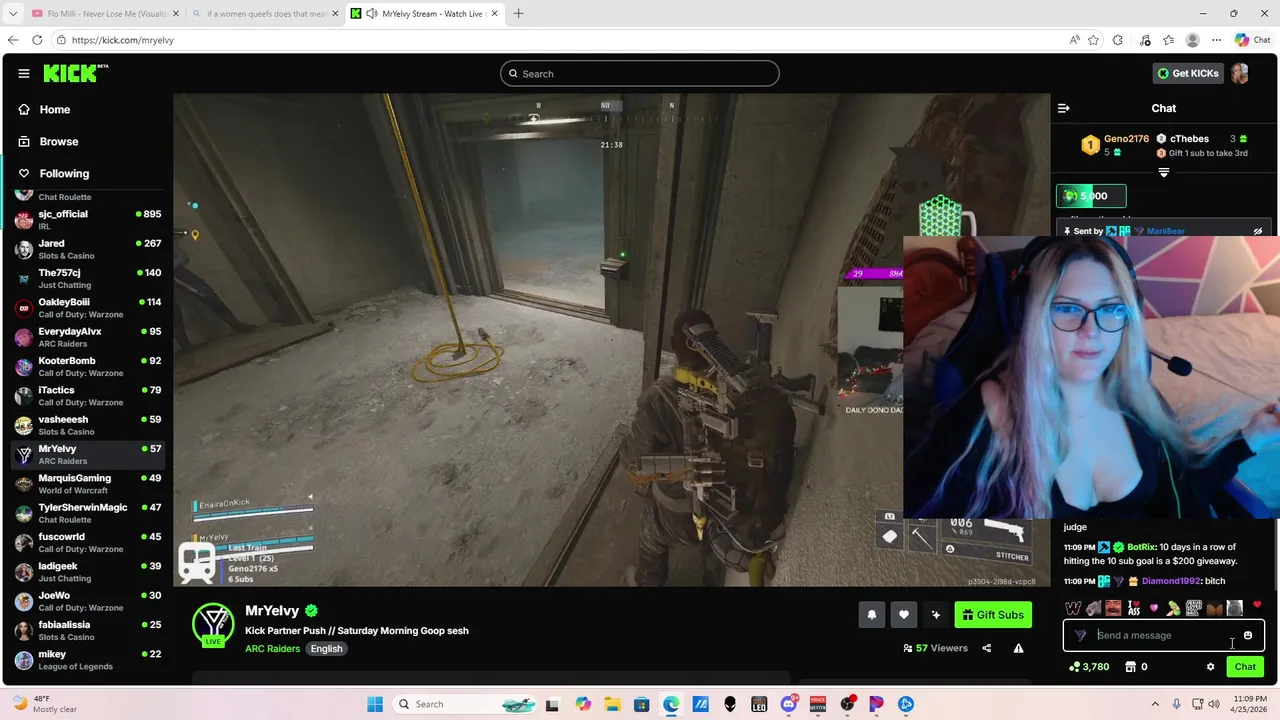Image resolution: width=1280 pixels, height=720 pixels.
Task: Click the red heart quick emote
Action: 1257,605
